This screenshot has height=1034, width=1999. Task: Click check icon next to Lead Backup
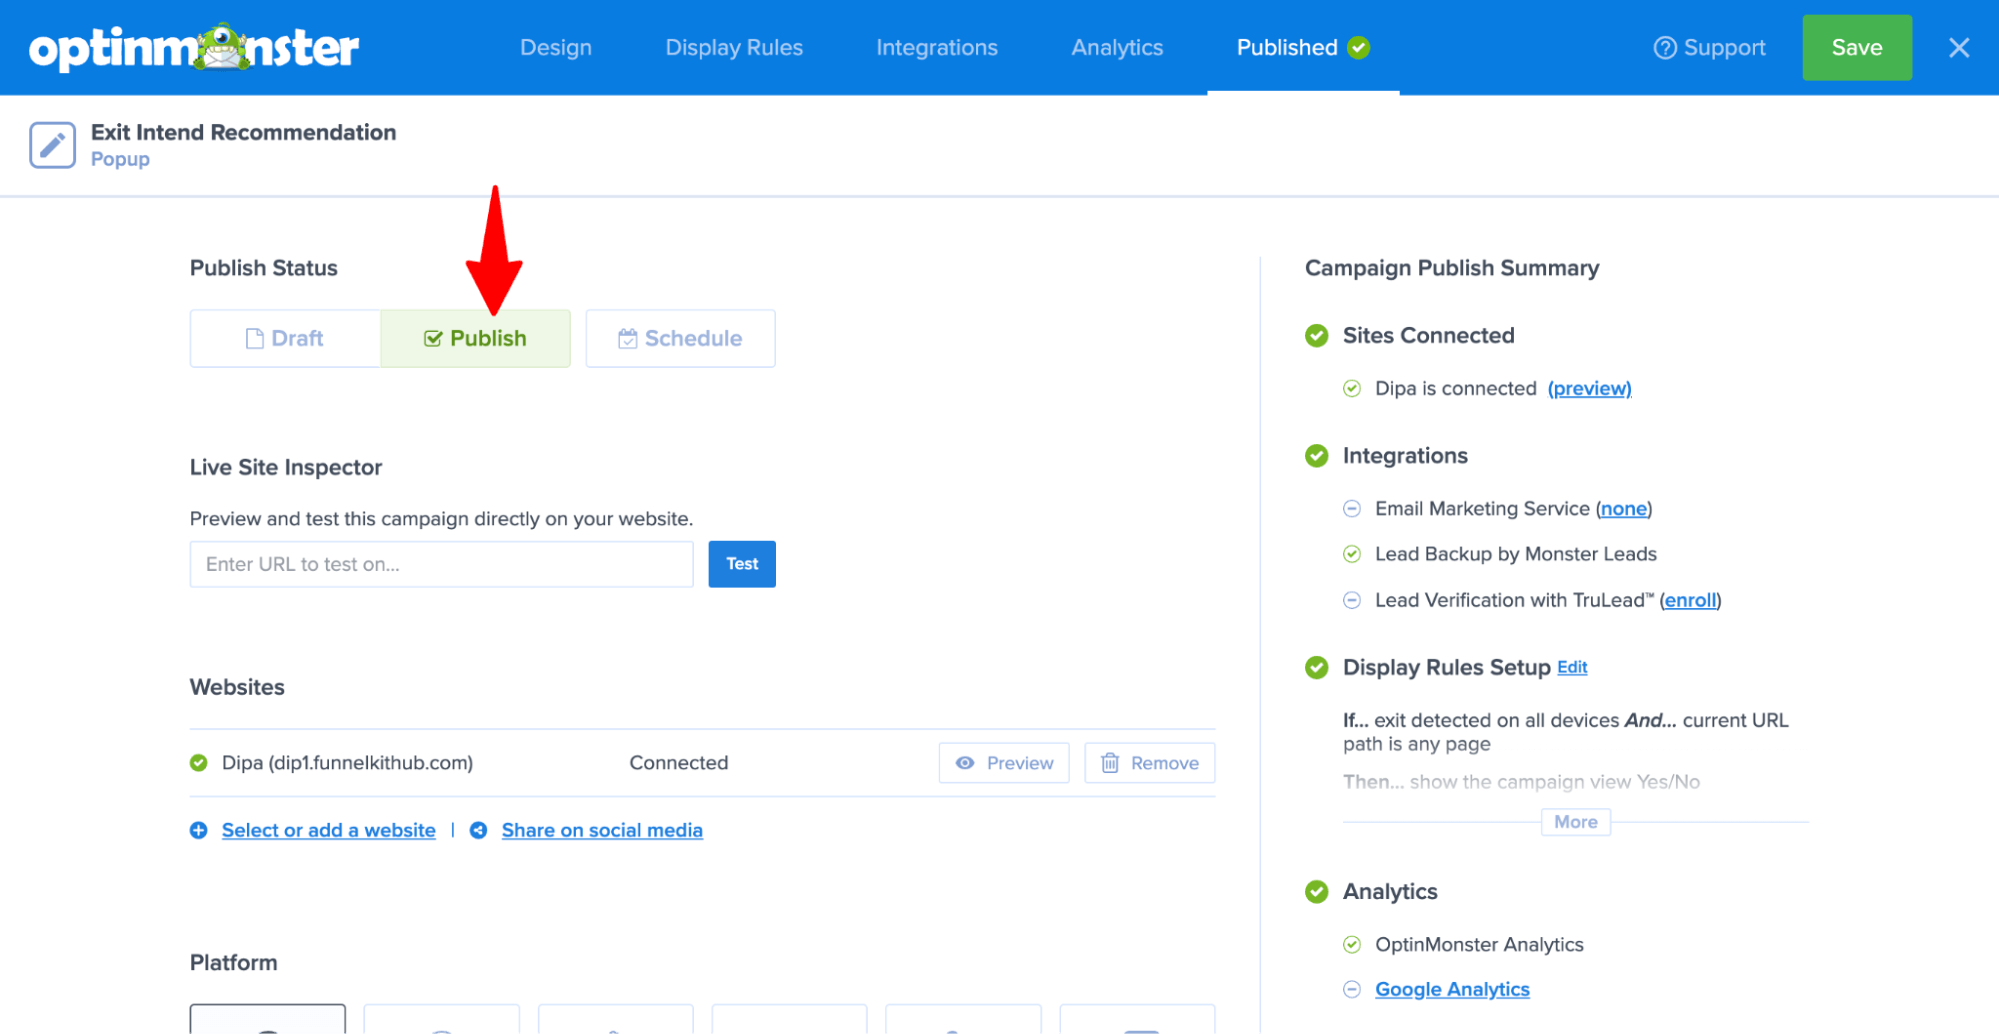pyautogui.click(x=1351, y=554)
